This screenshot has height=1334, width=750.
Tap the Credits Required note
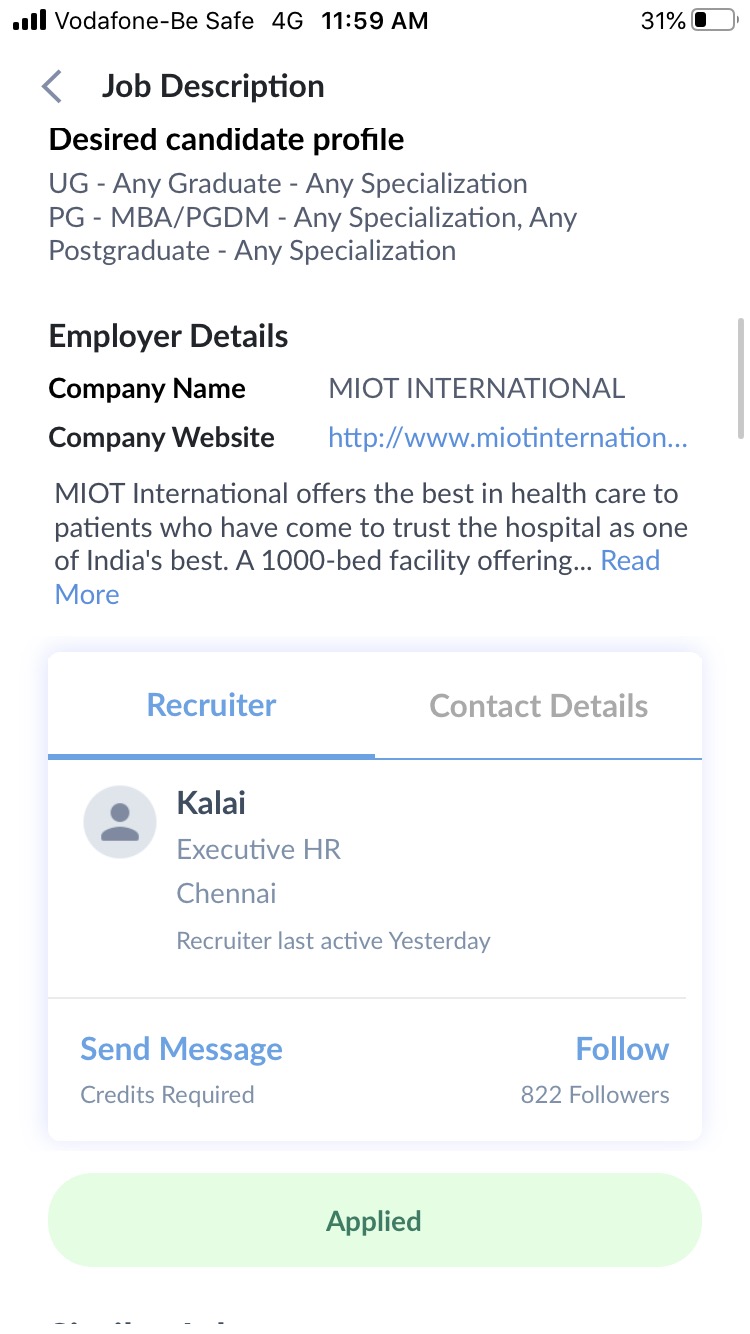click(x=167, y=1095)
